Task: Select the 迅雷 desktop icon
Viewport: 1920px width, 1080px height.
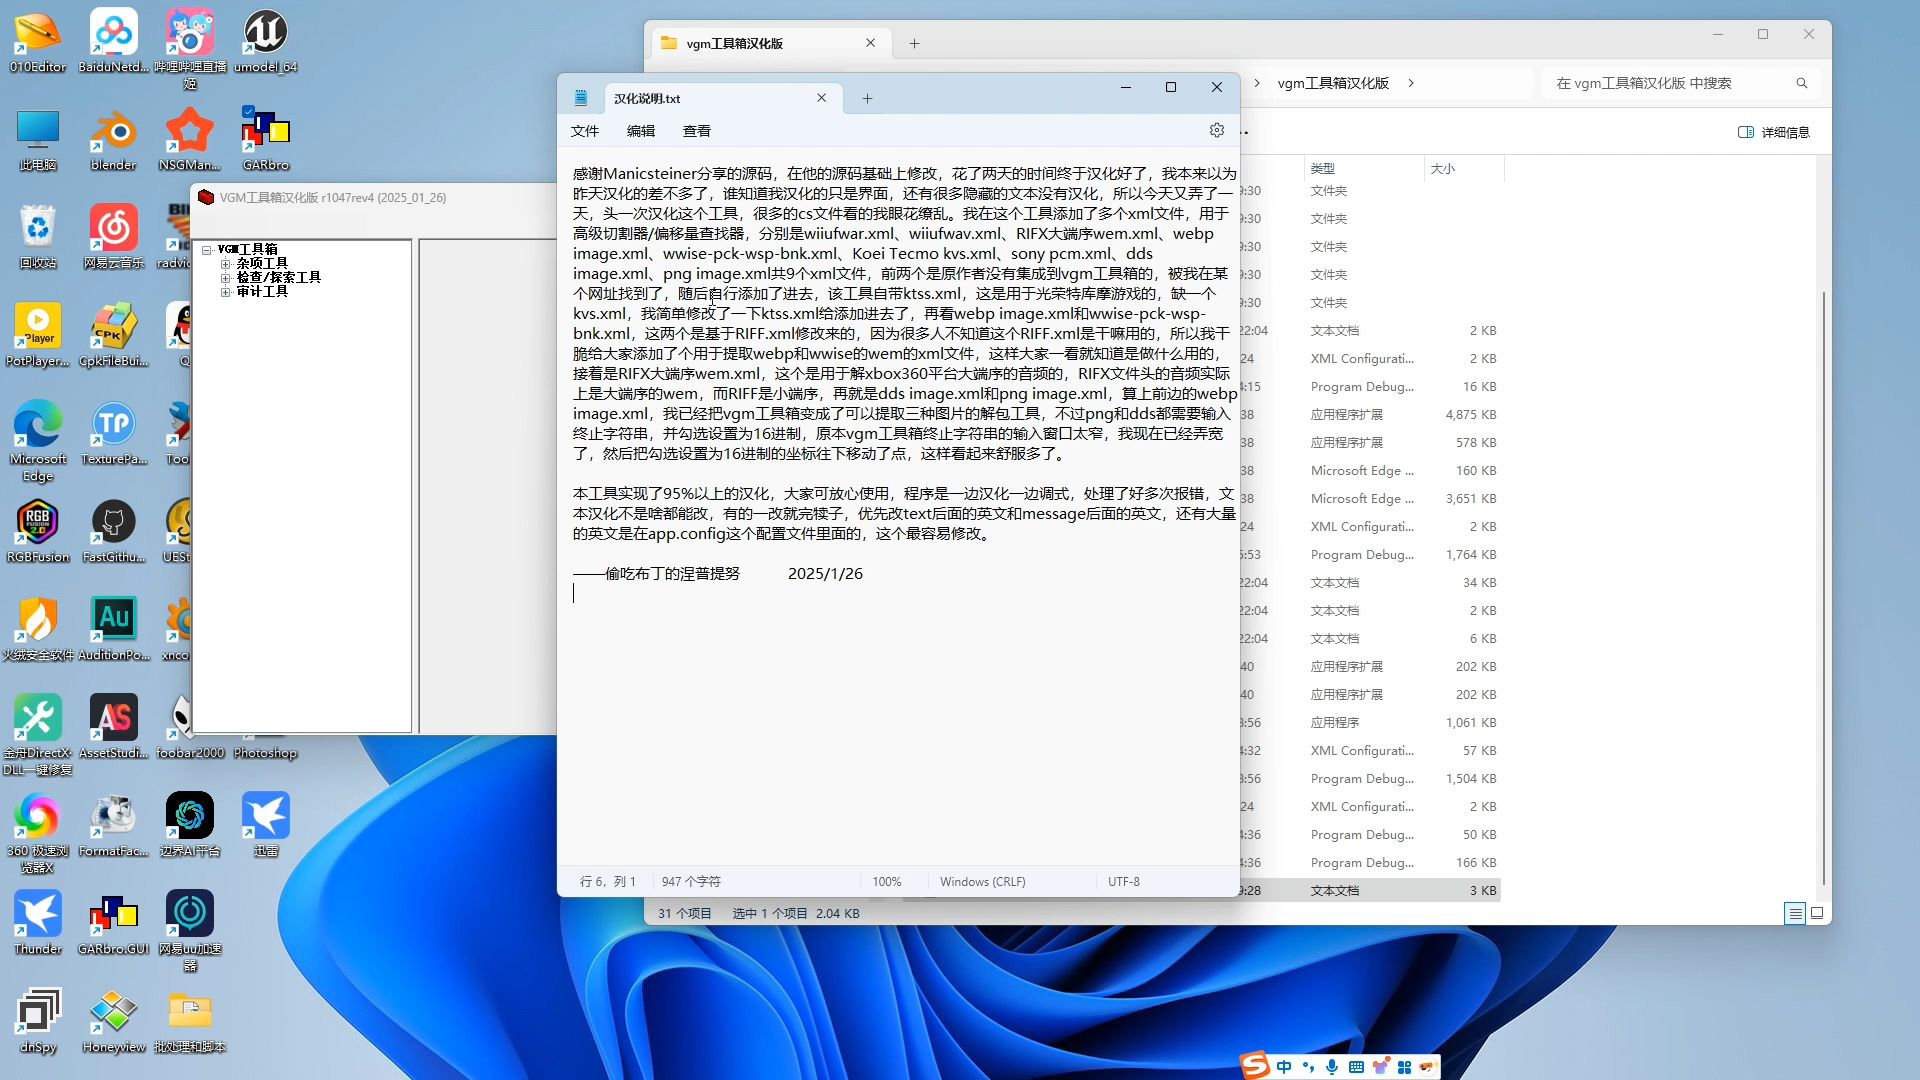Action: 265,826
